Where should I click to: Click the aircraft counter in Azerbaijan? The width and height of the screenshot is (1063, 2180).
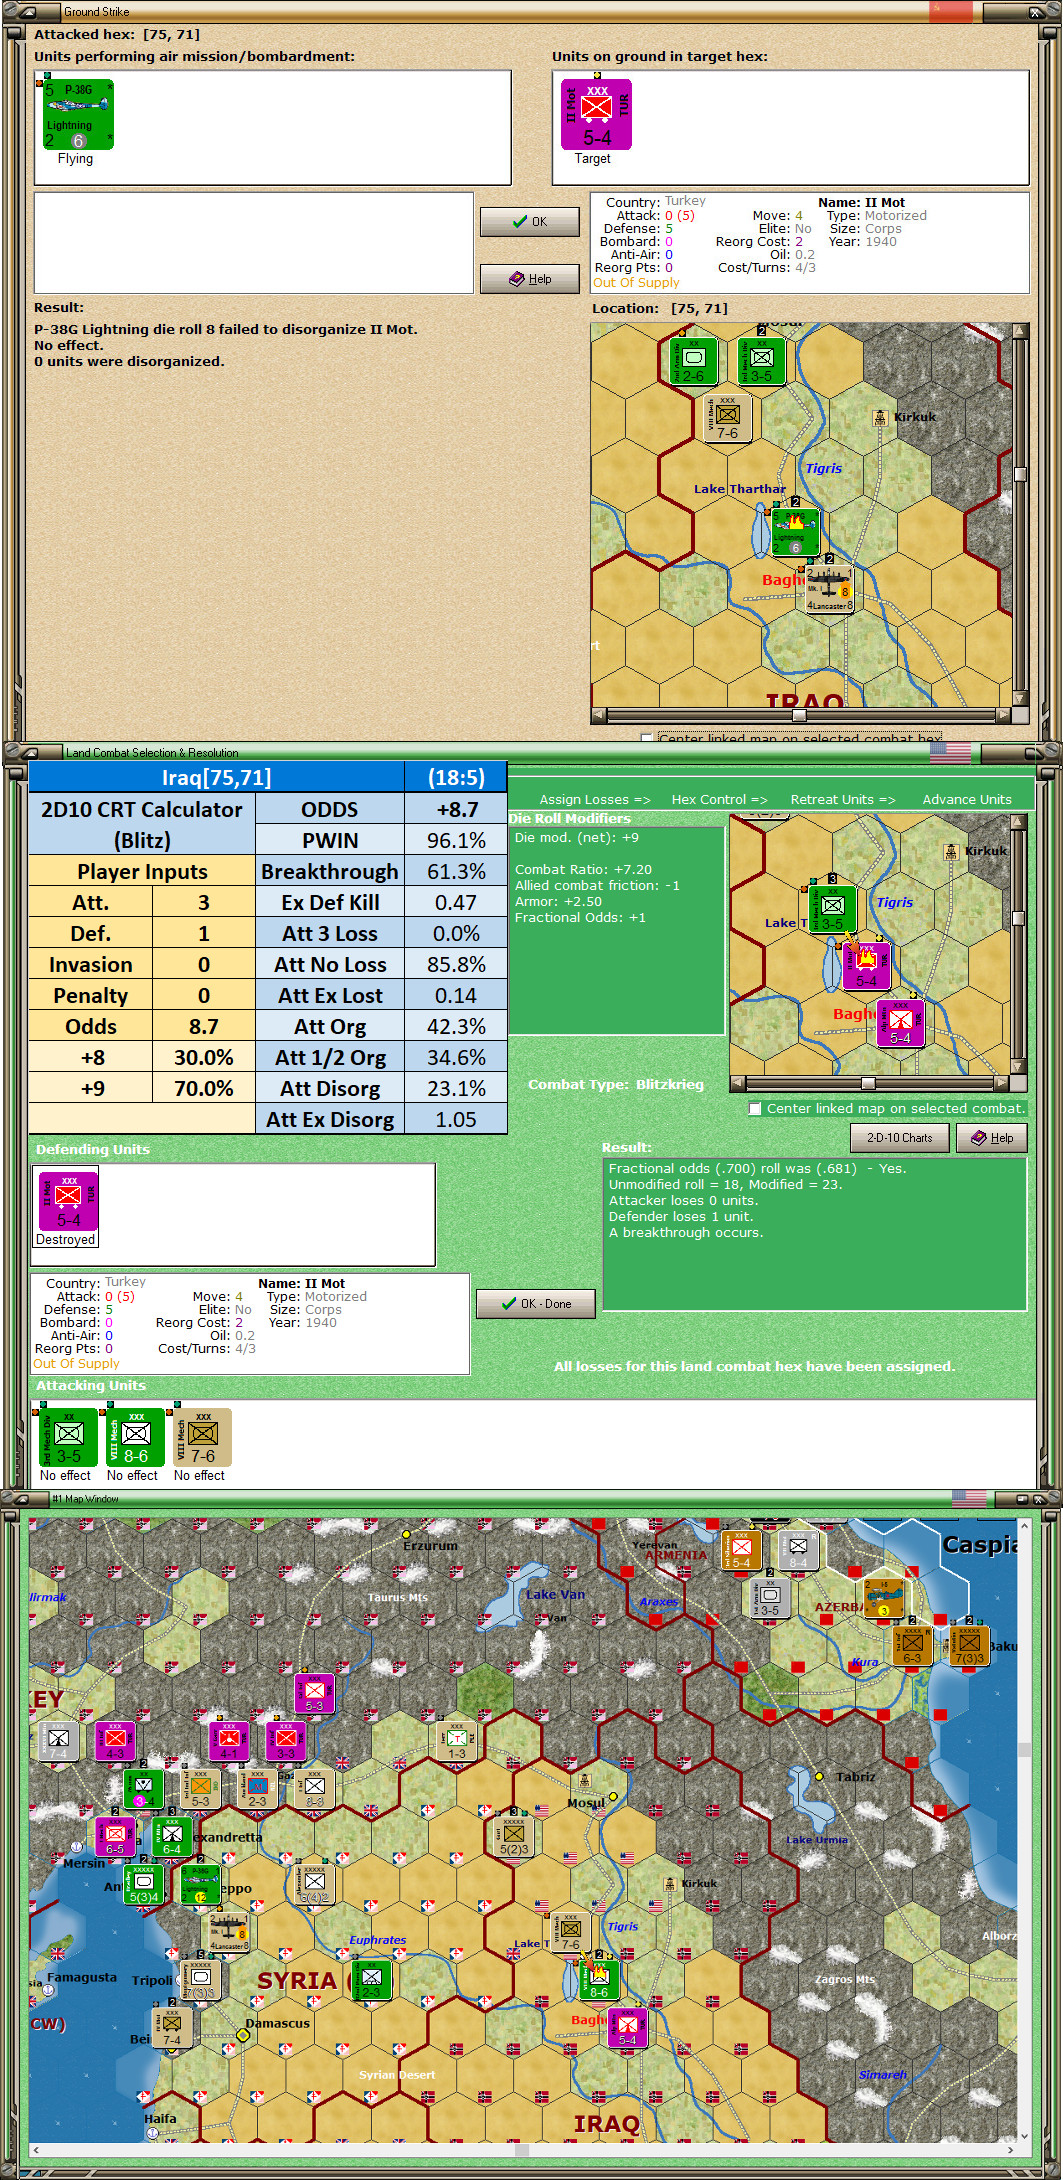tap(884, 1598)
